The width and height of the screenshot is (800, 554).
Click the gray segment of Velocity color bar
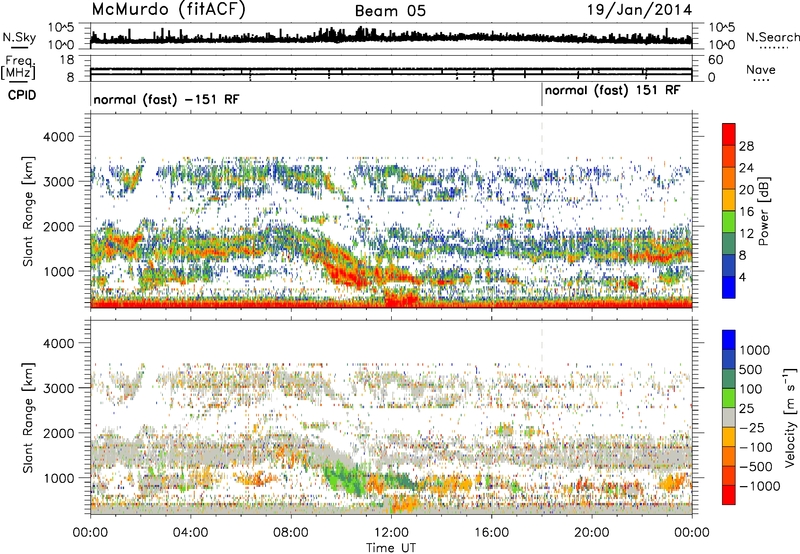click(729, 417)
